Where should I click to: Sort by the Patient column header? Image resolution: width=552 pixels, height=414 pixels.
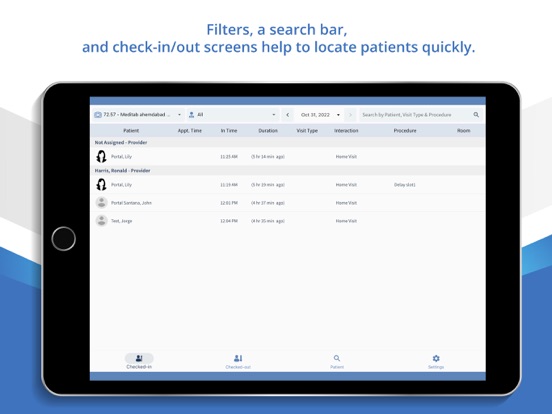131,131
